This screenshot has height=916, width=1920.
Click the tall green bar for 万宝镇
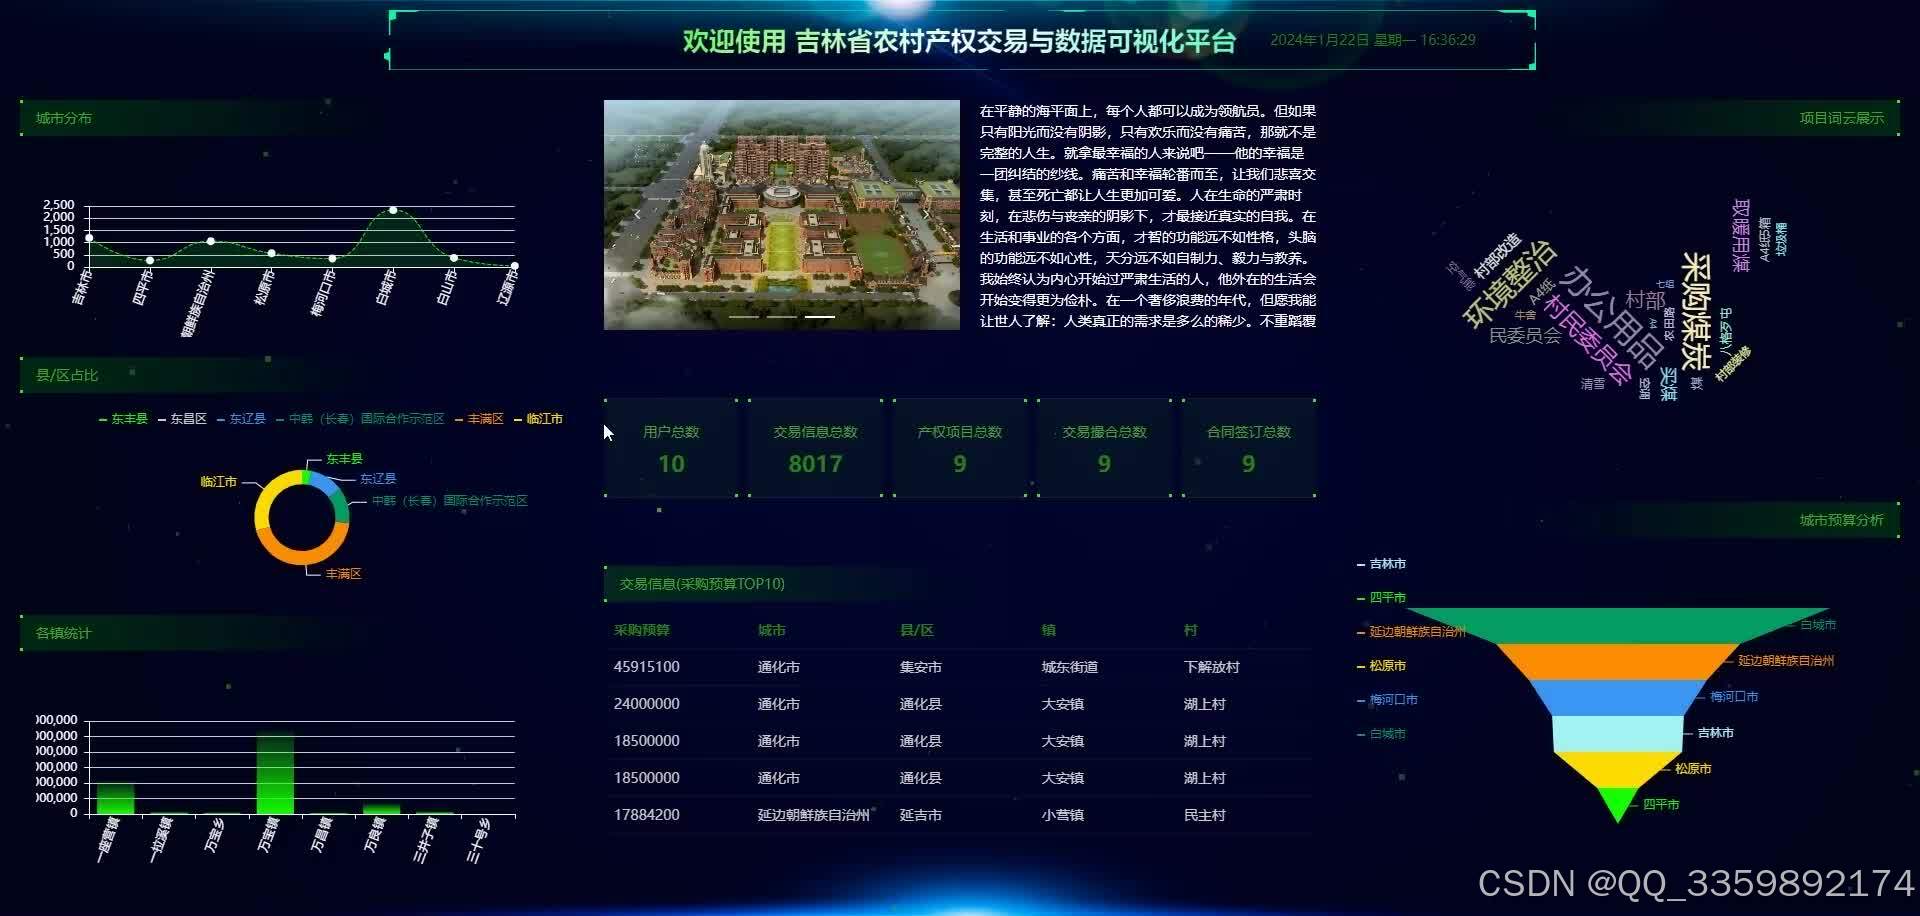pyautogui.click(x=275, y=774)
